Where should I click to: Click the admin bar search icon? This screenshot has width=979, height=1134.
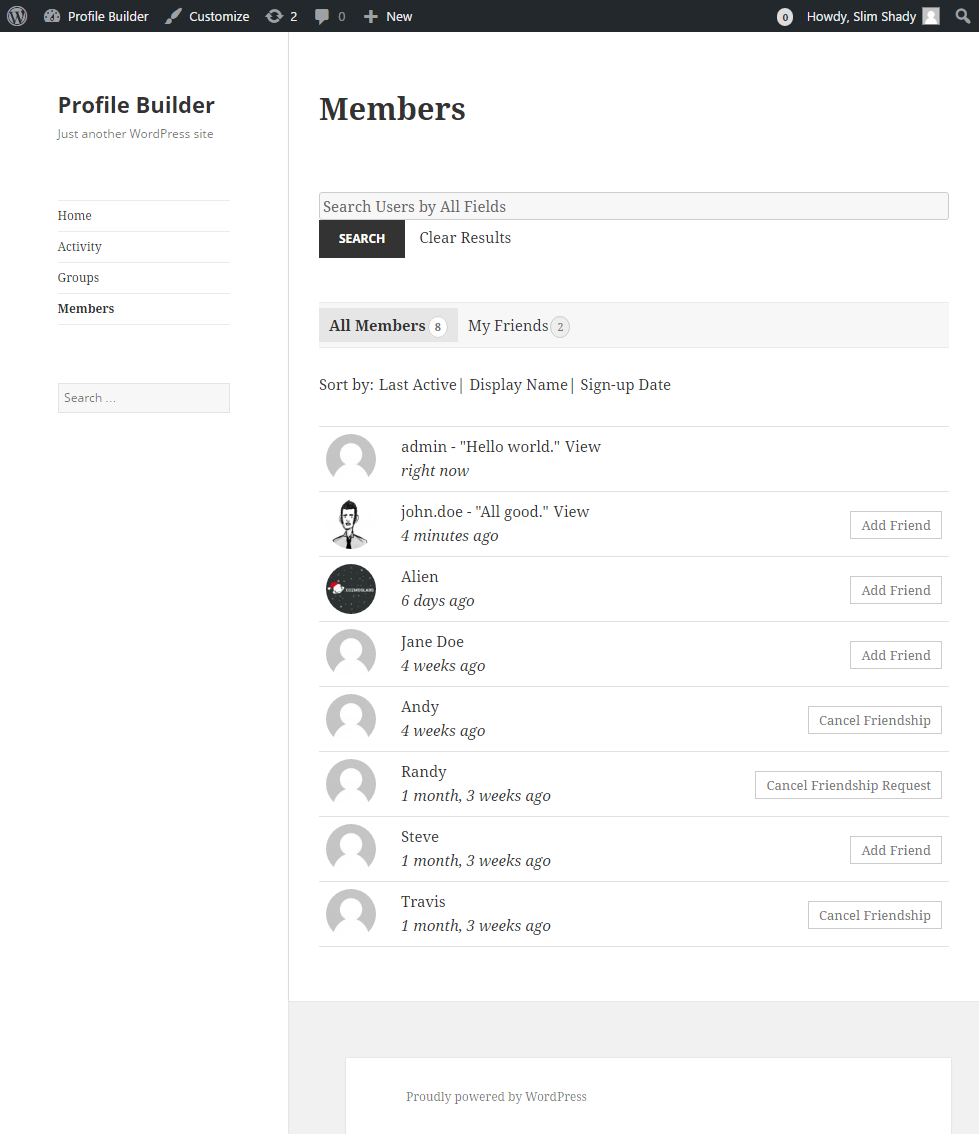point(961,15)
